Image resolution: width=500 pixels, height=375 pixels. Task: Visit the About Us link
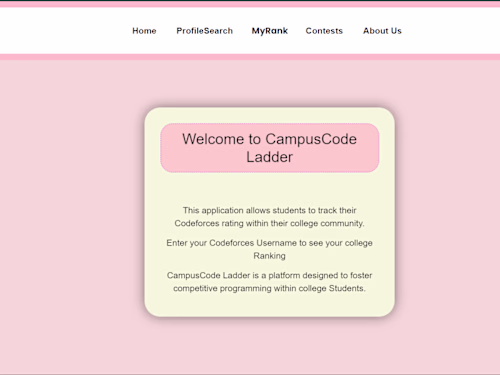(382, 31)
